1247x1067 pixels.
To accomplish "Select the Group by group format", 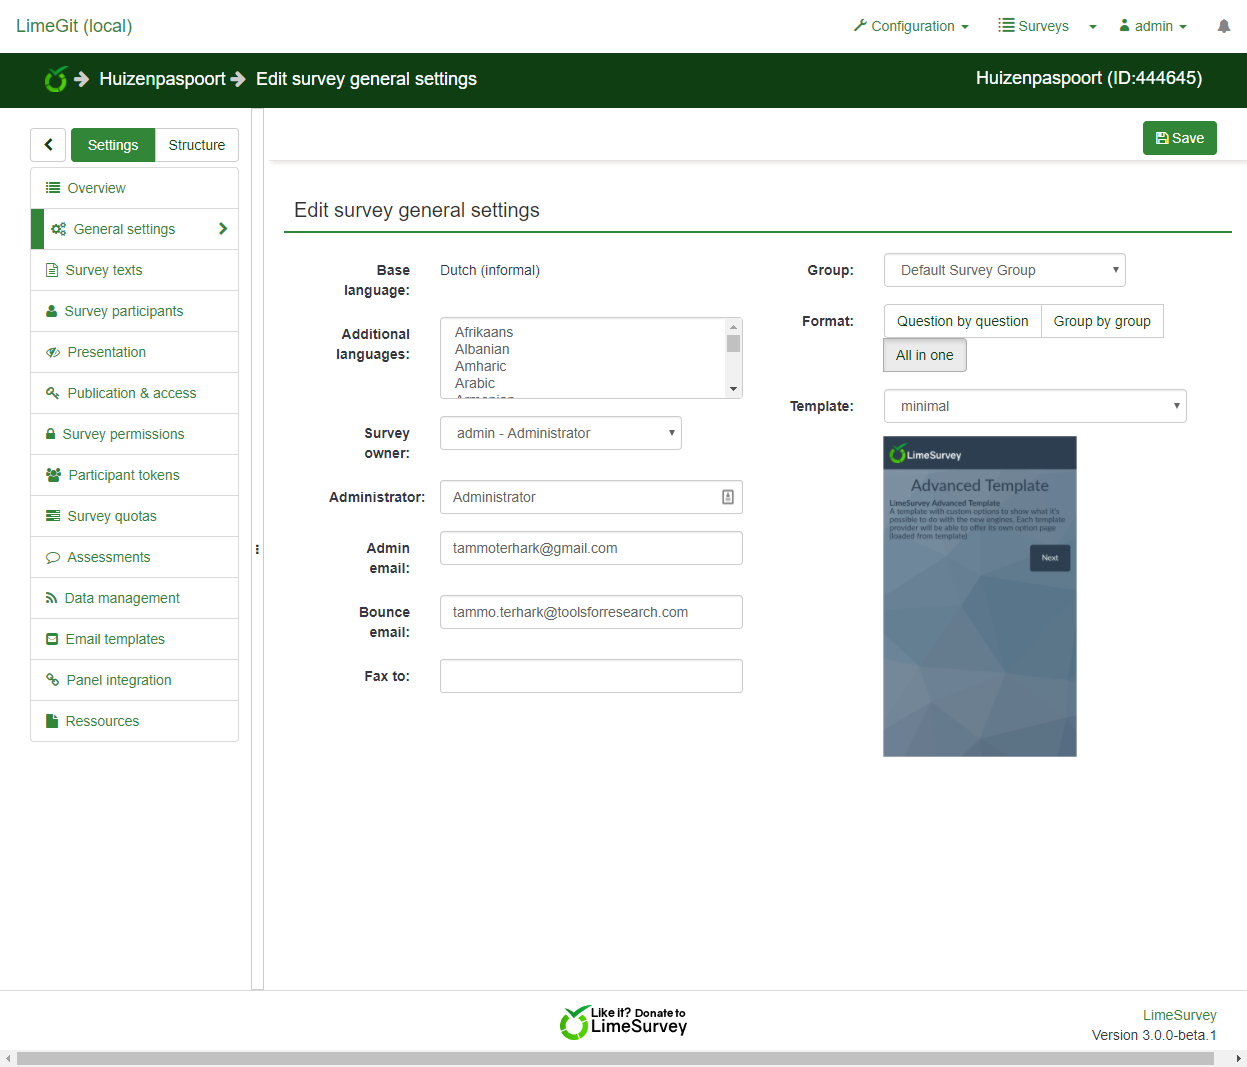I will click(x=1101, y=321).
